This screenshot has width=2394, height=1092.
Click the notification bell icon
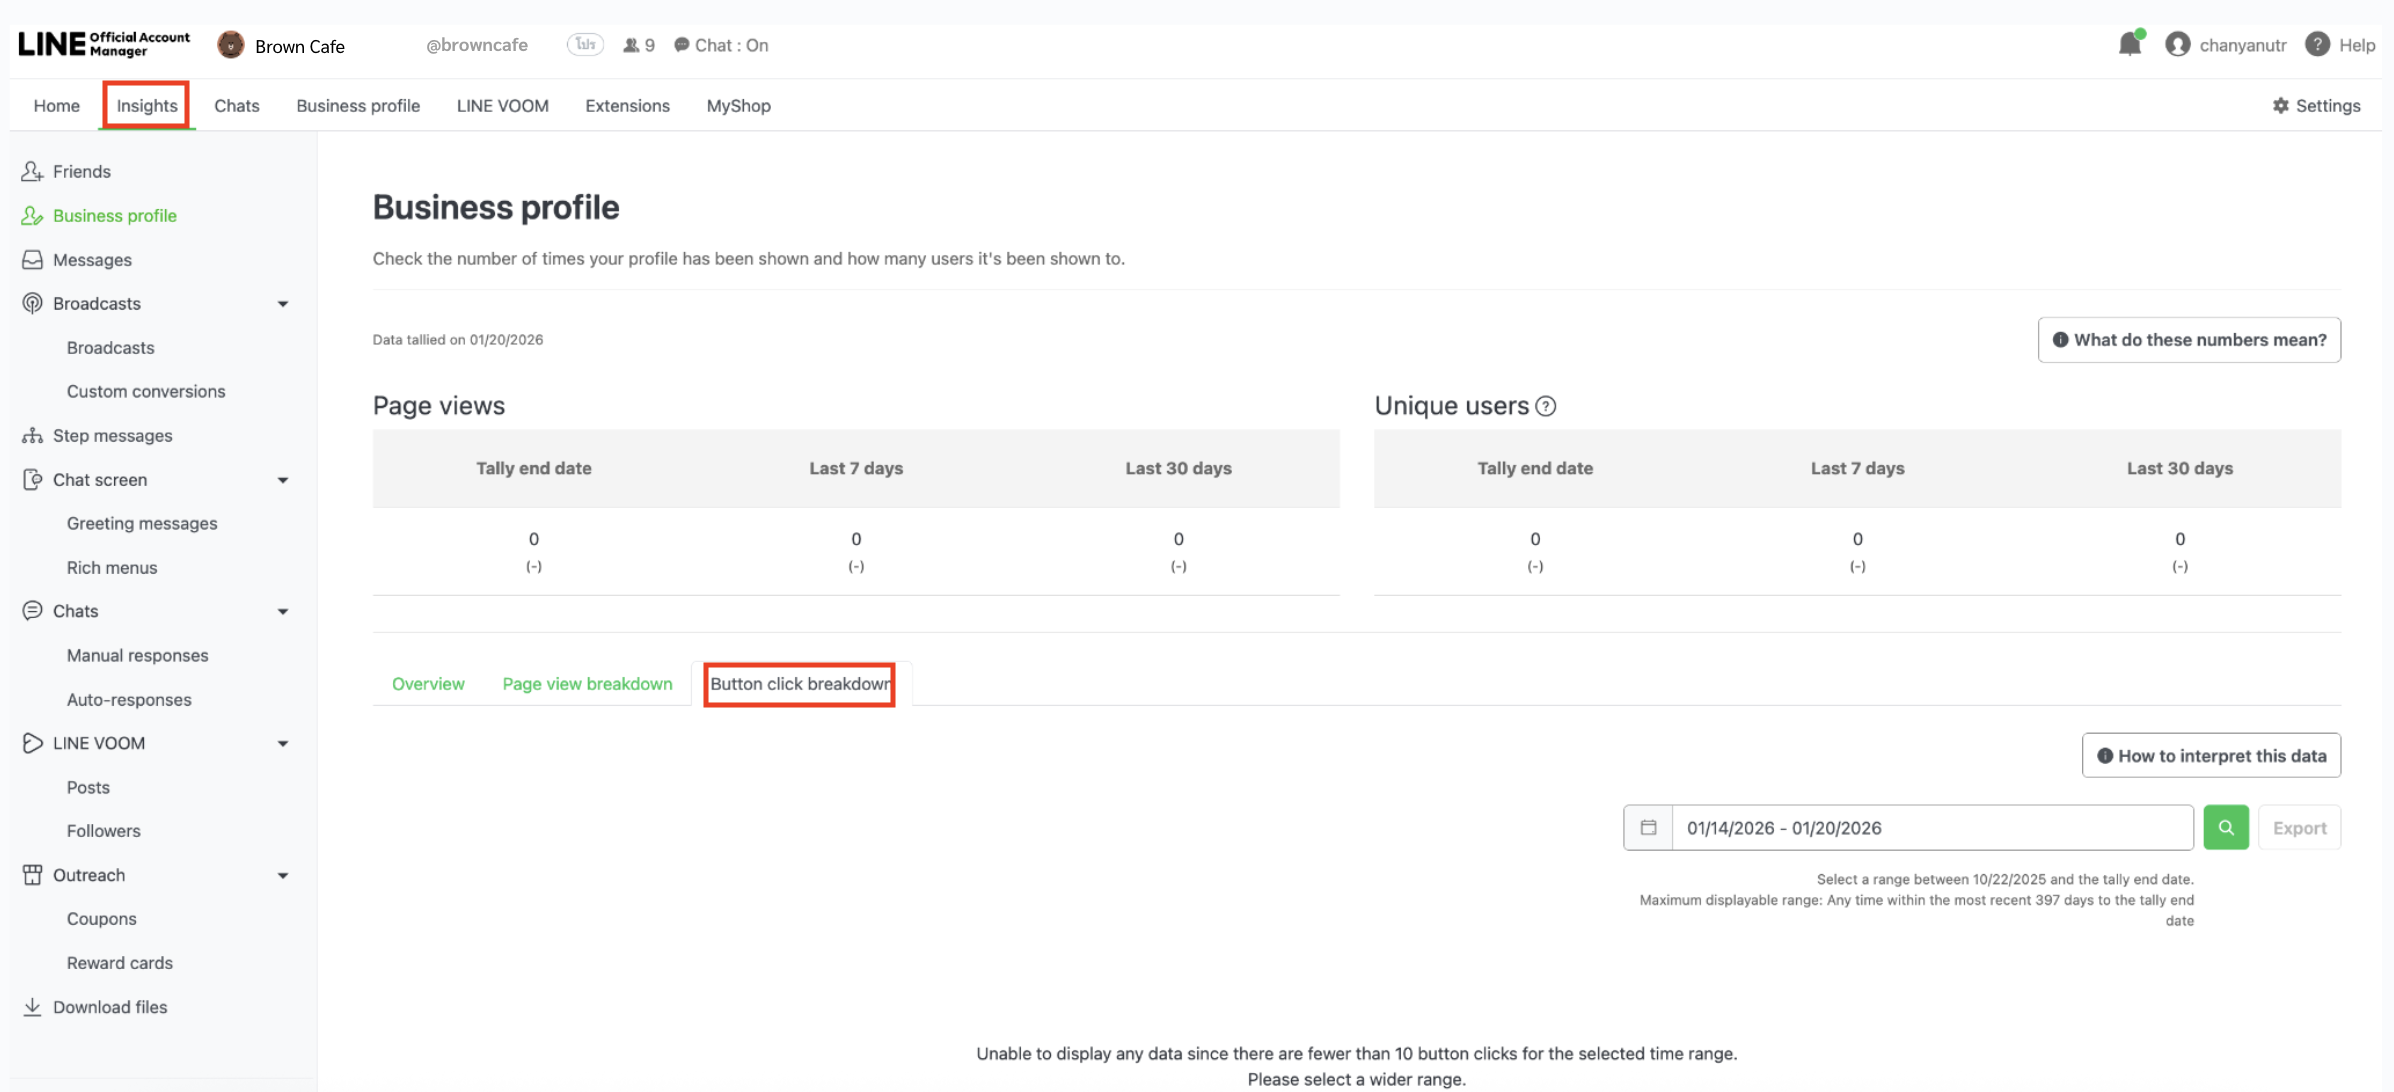pyautogui.click(x=2129, y=45)
